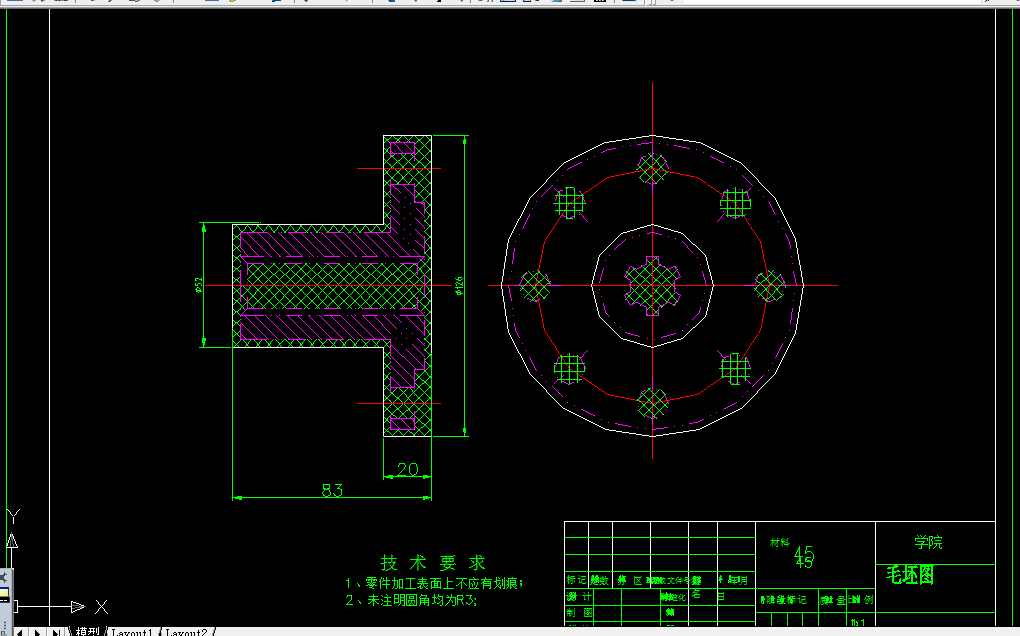Select the 毛坯图 title text
Viewport: 1020px width, 636px height.
pos(909,575)
